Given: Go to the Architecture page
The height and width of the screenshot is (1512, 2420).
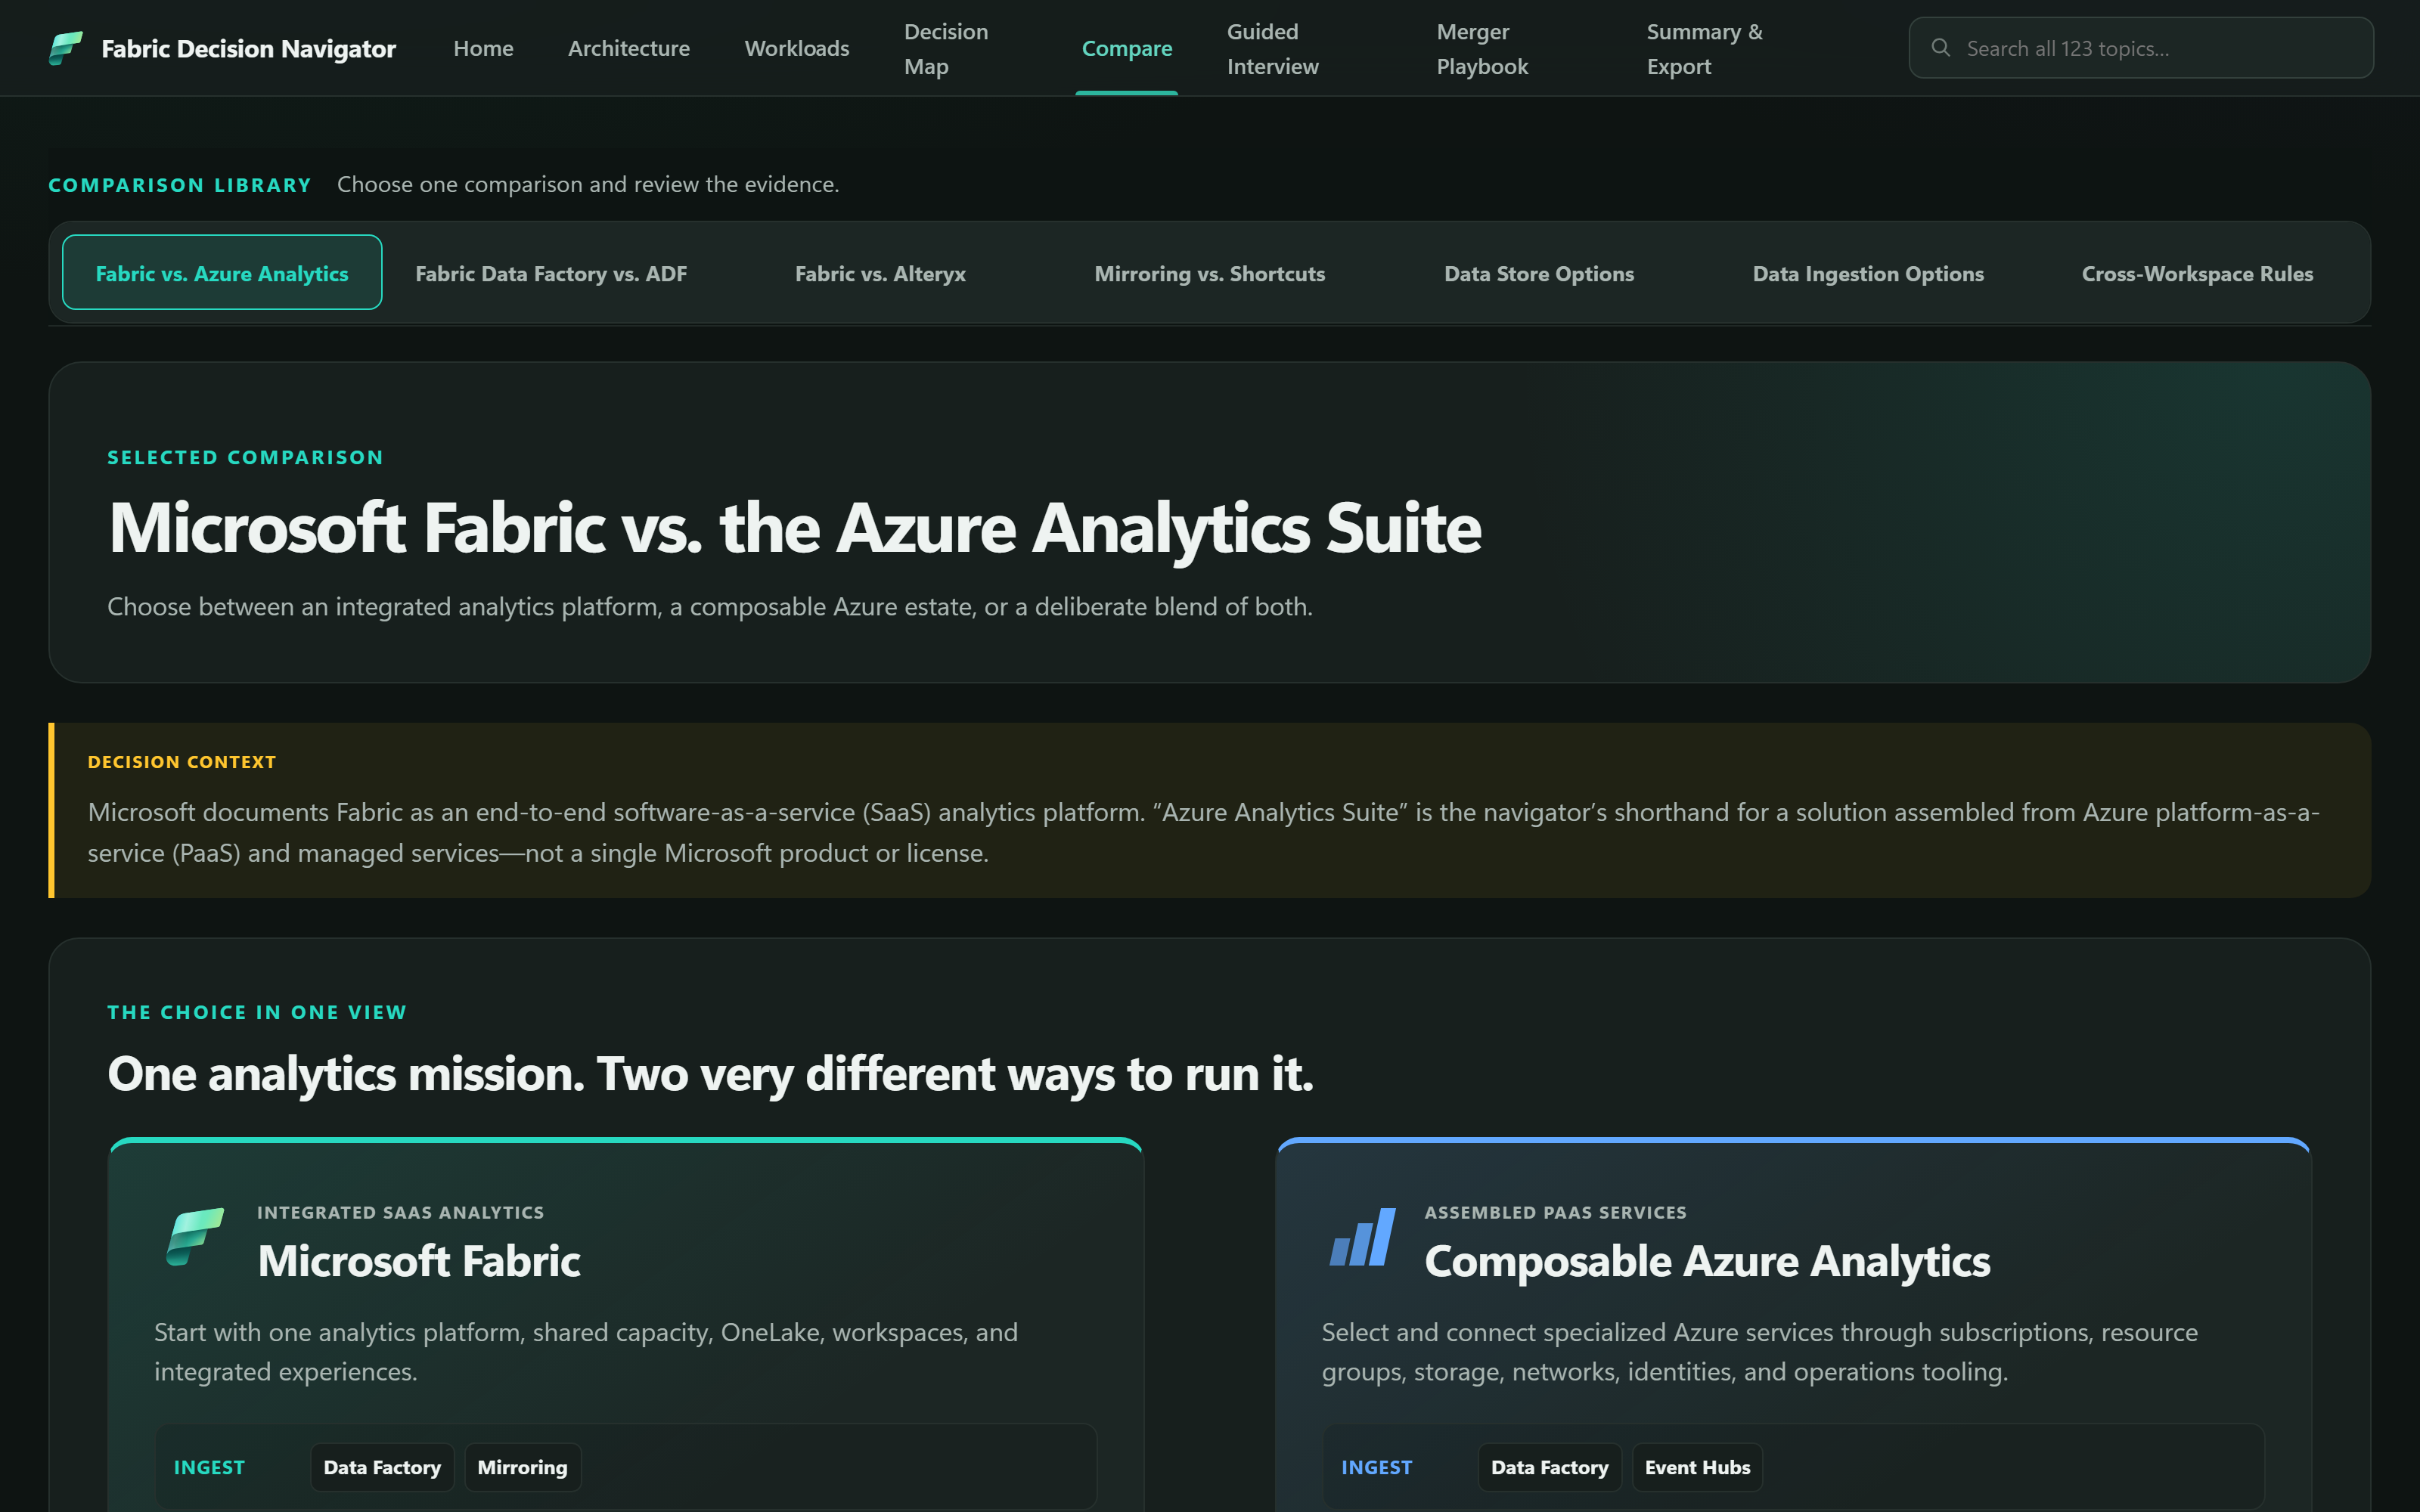Looking at the screenshot, I should (x=629, y=48).
